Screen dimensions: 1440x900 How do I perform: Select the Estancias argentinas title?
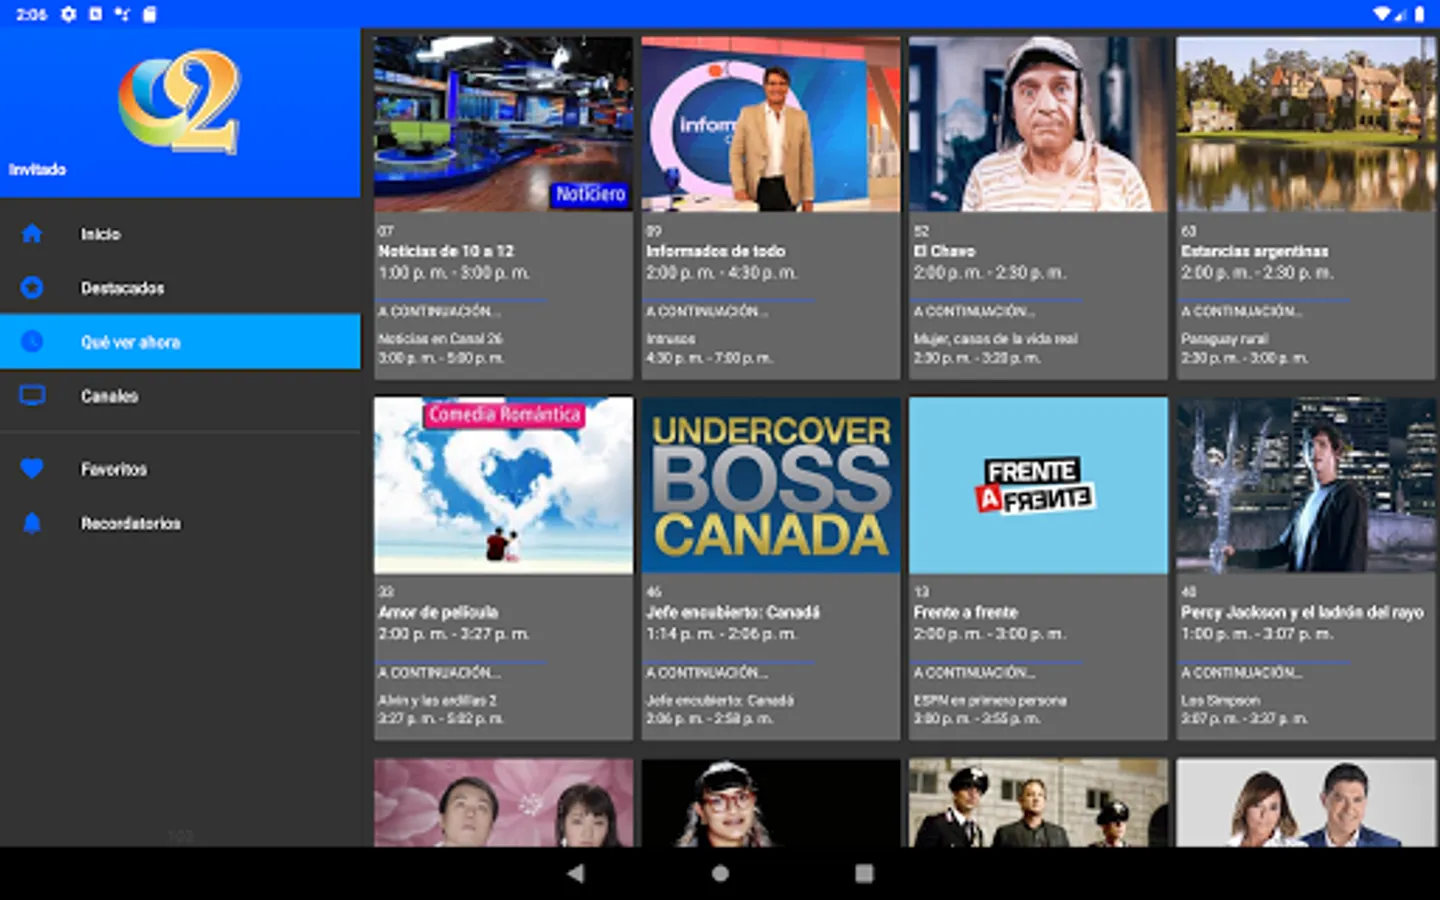[x=1255, y=251]
